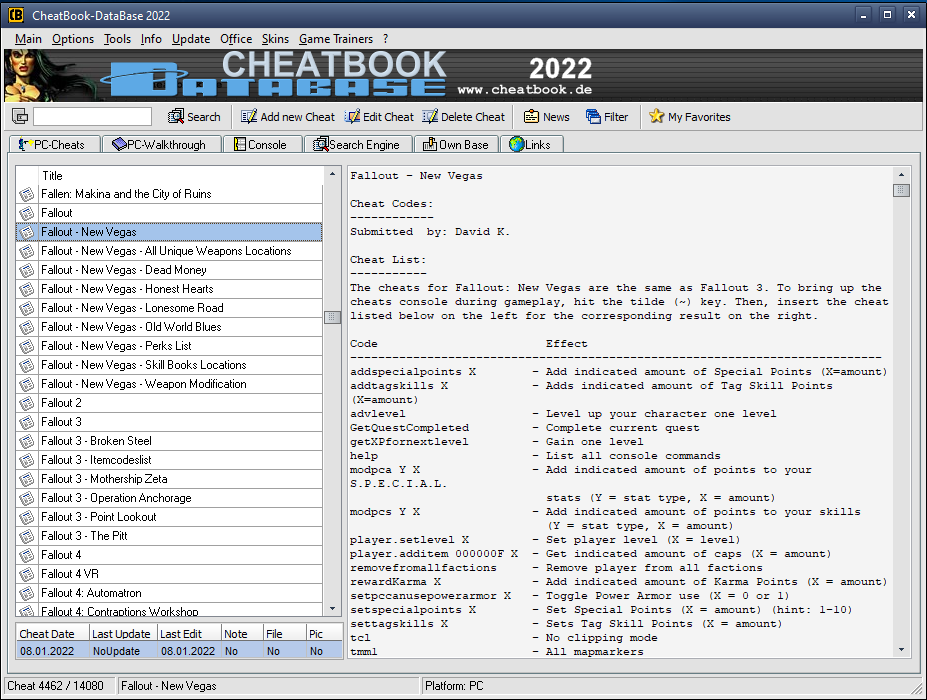Focus the search text field

tap(92, 116)
